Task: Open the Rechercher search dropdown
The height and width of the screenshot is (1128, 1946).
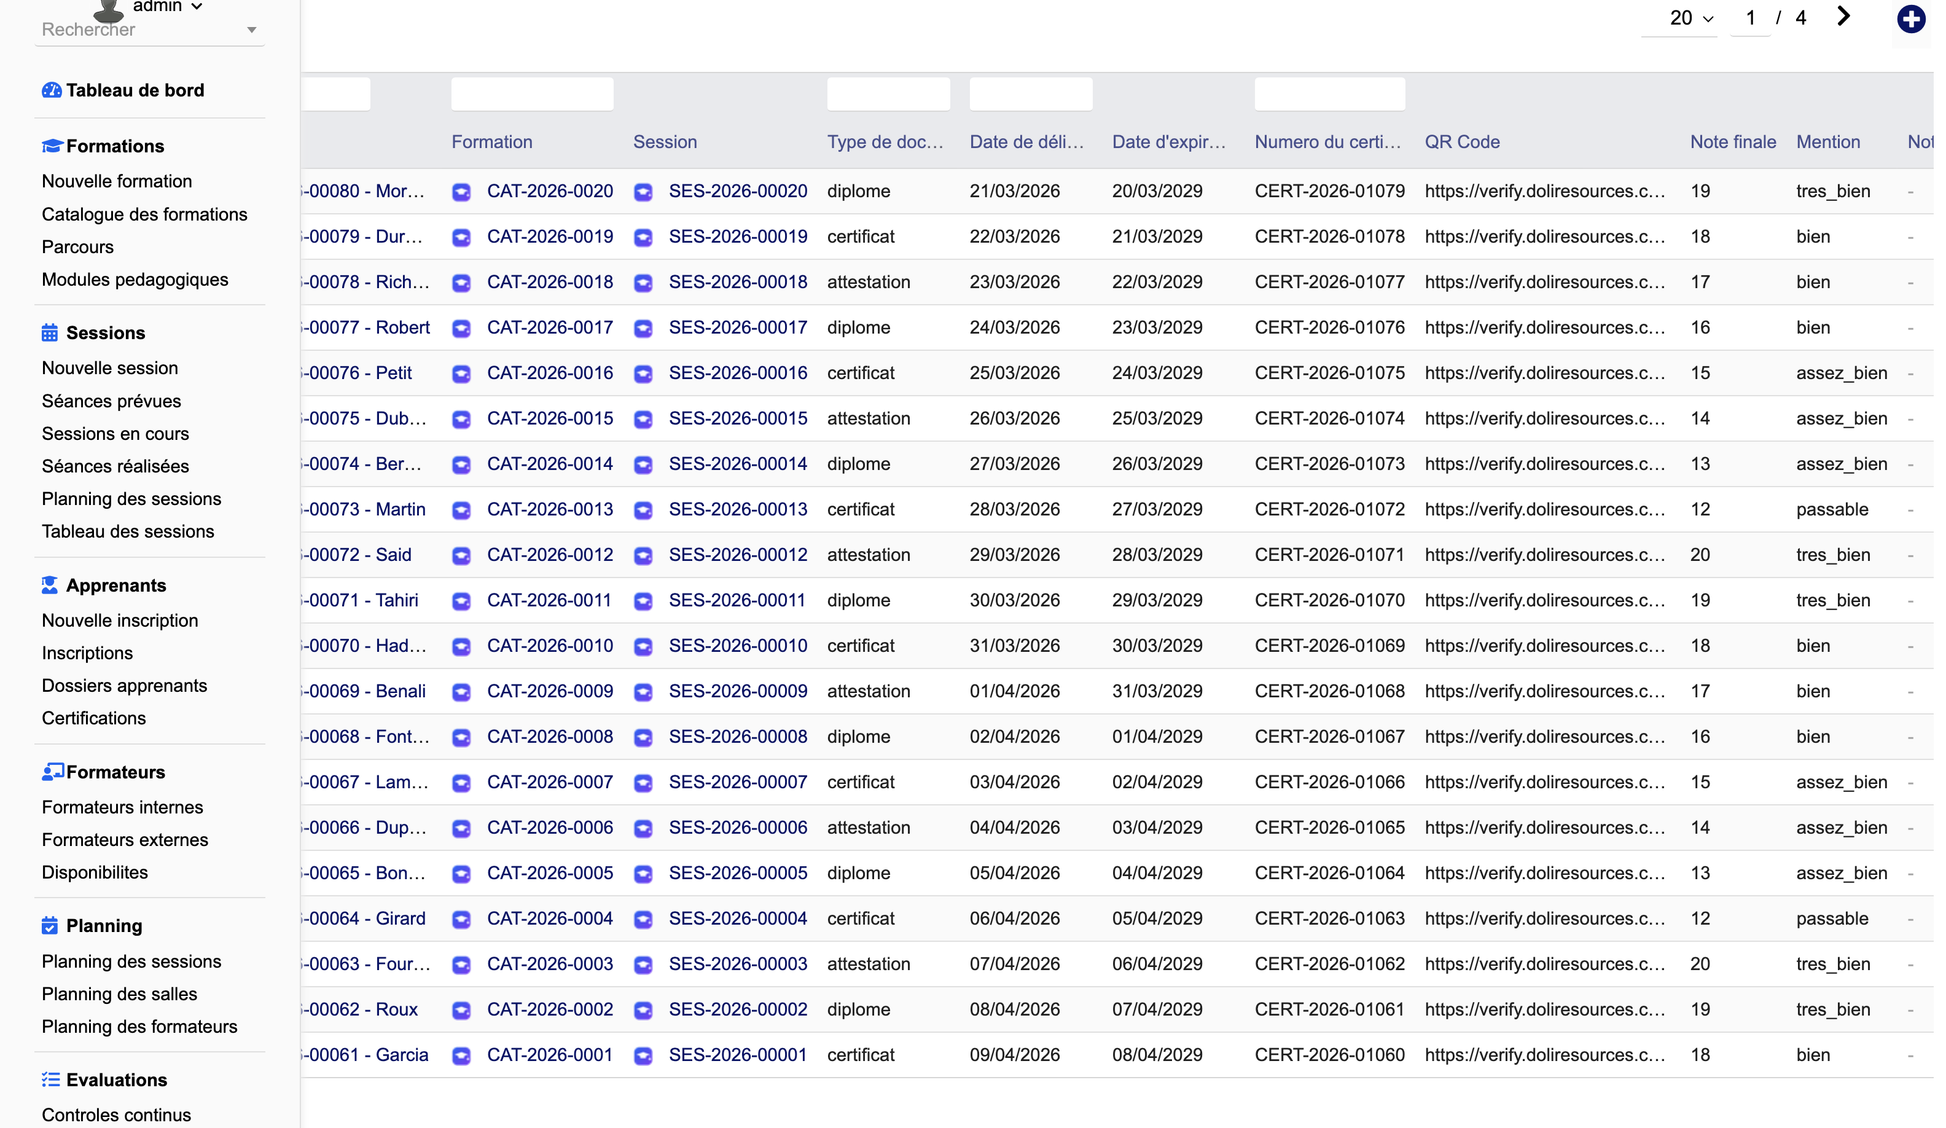Action: coord(150,30)
